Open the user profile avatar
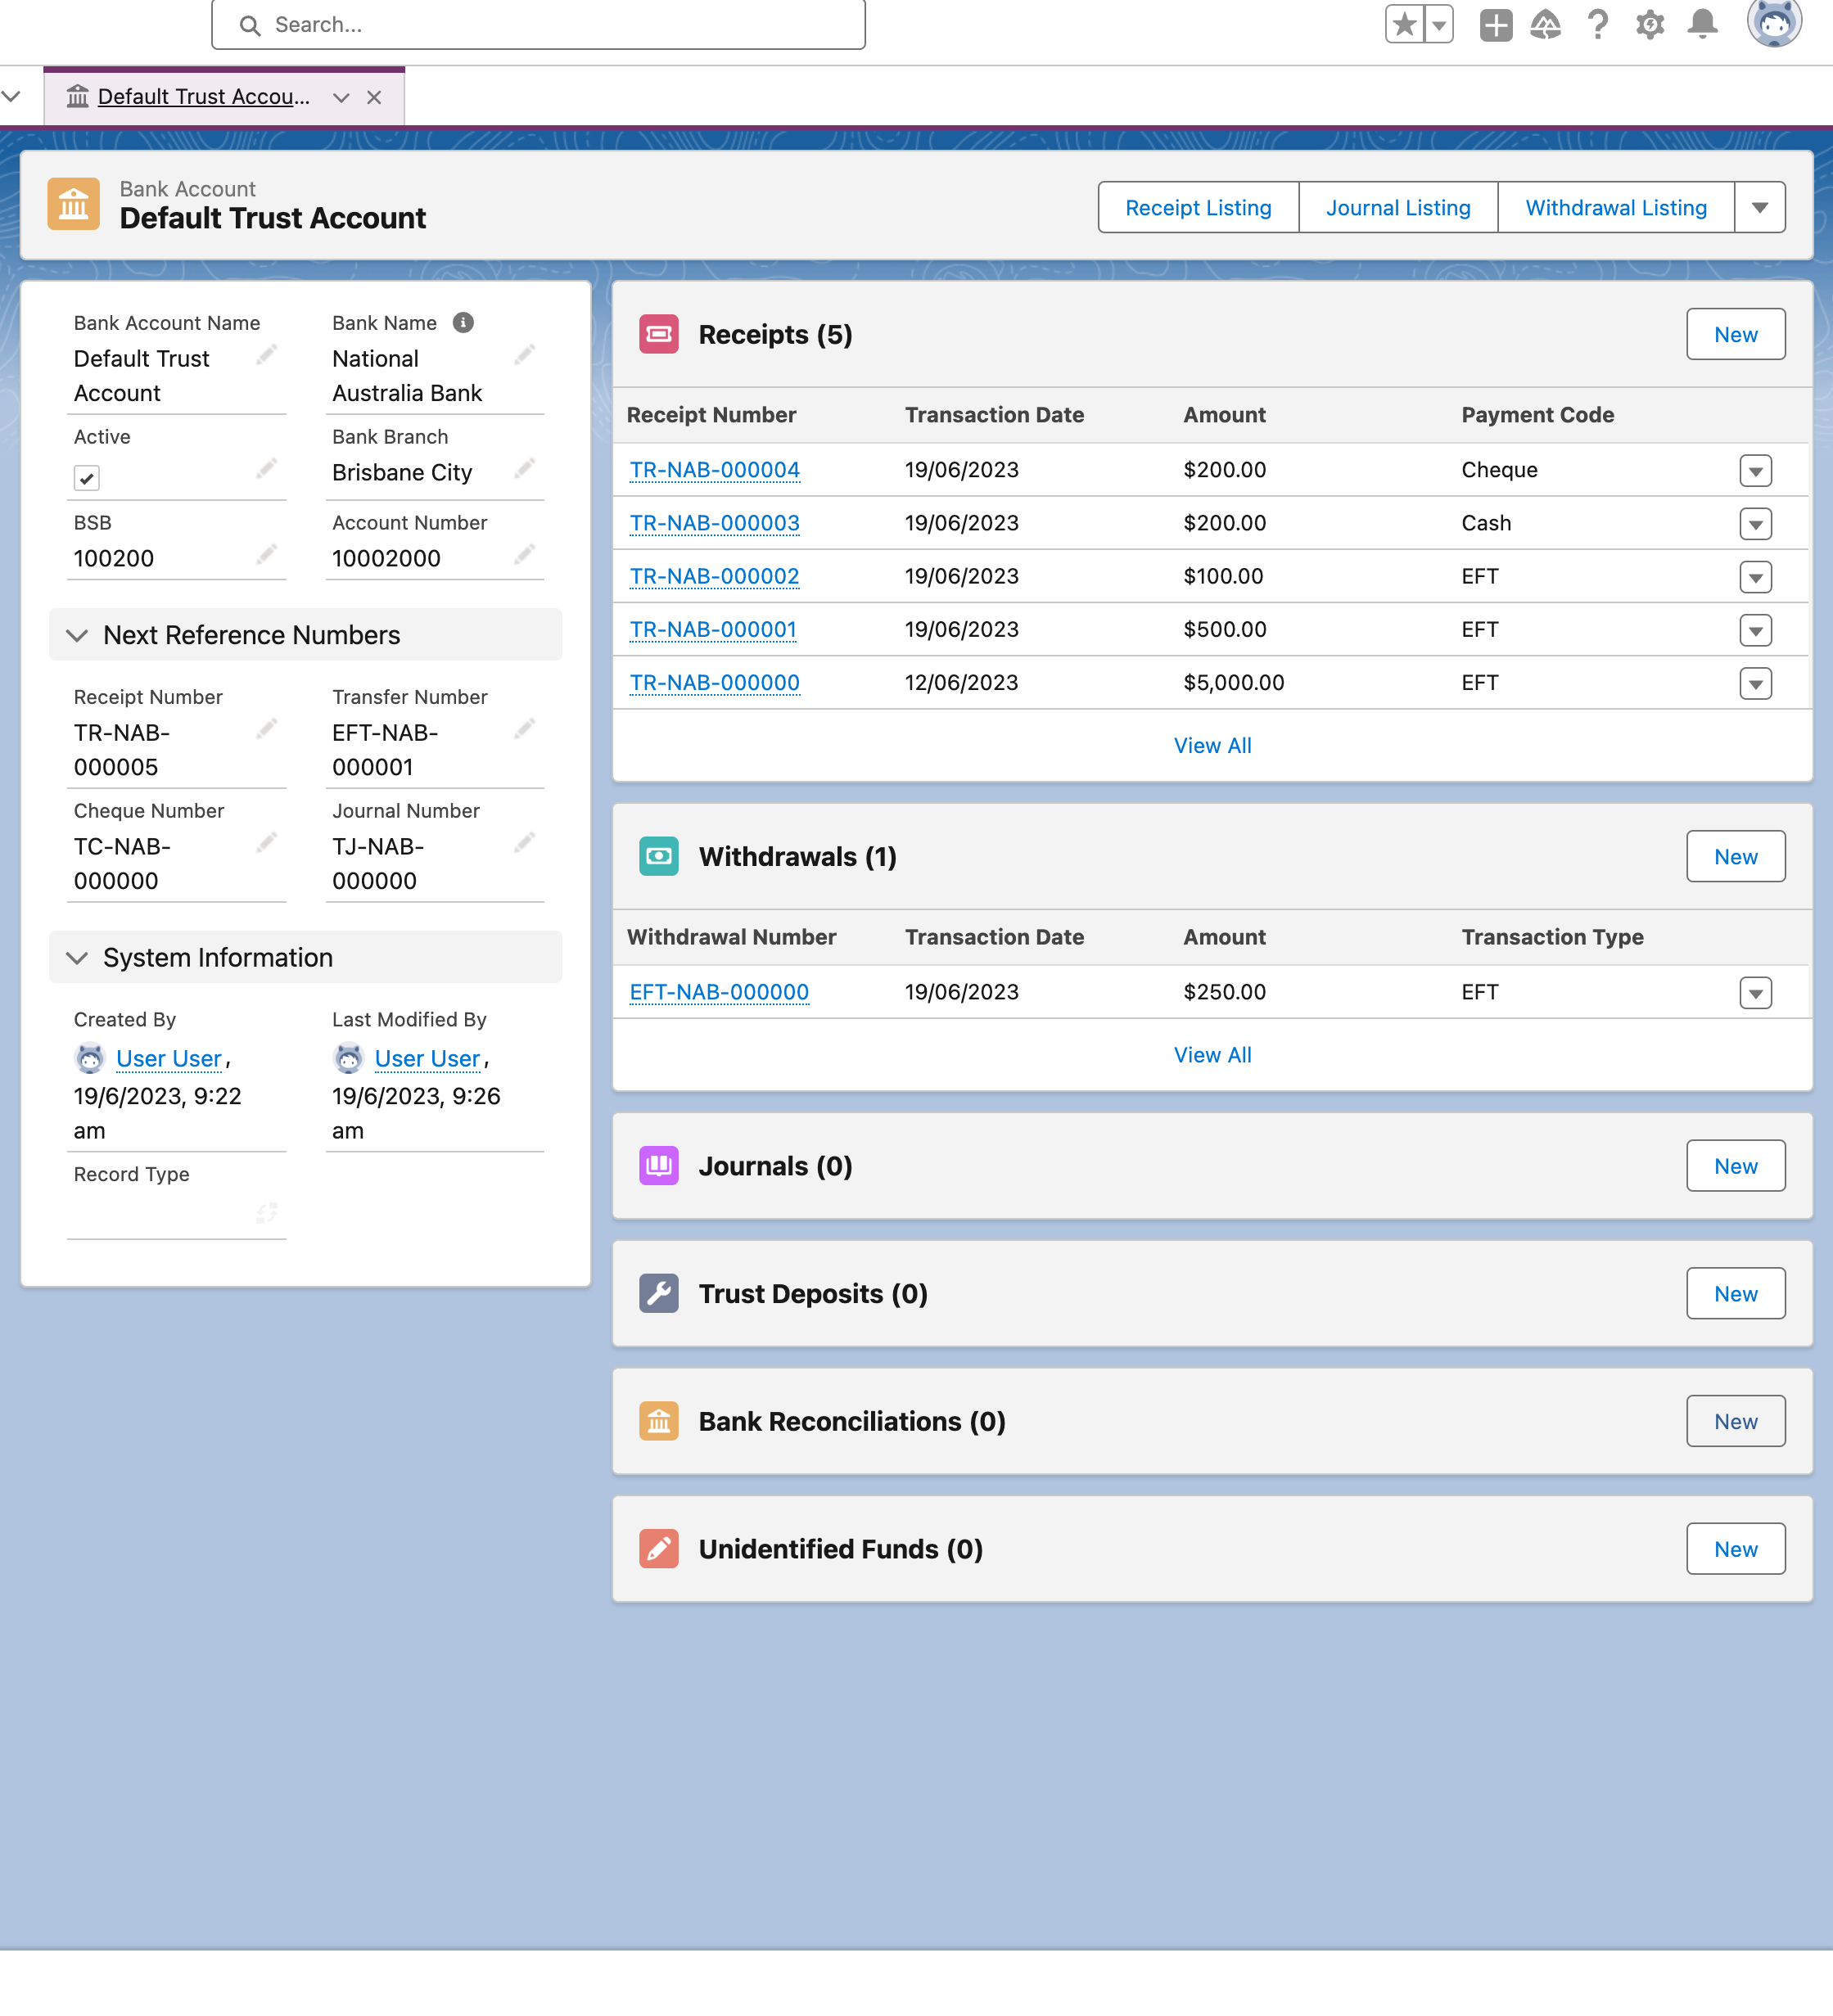 tap(1774, 22)
